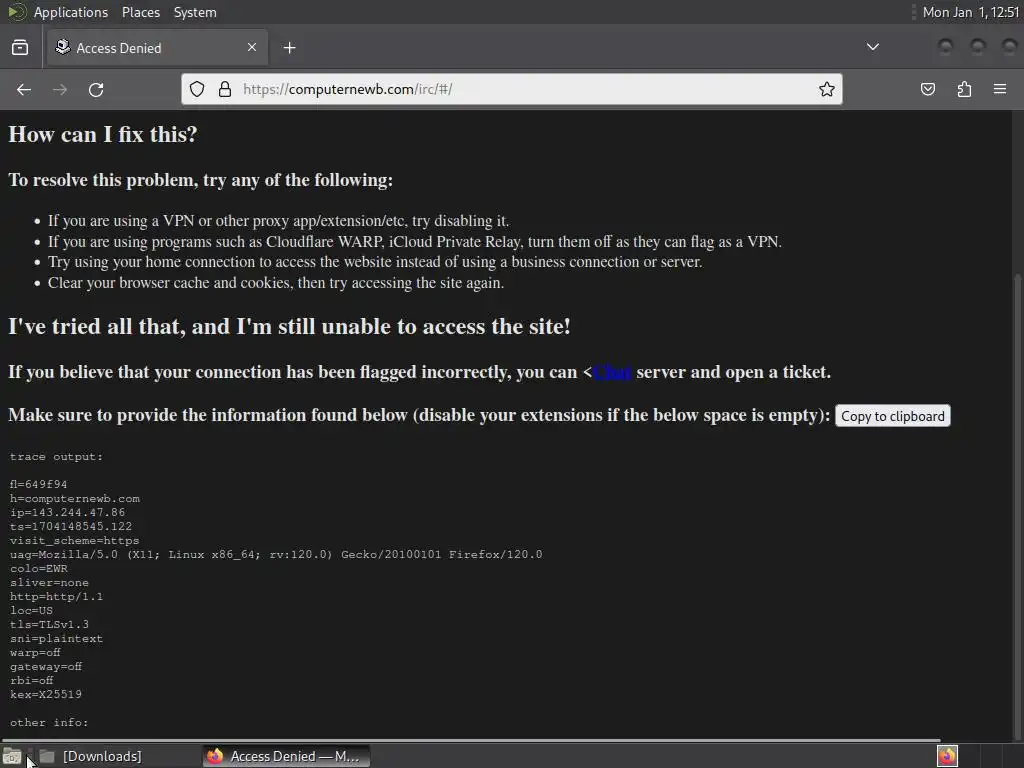Open the Extensions puzzle icon

click(x=964, y=89)
